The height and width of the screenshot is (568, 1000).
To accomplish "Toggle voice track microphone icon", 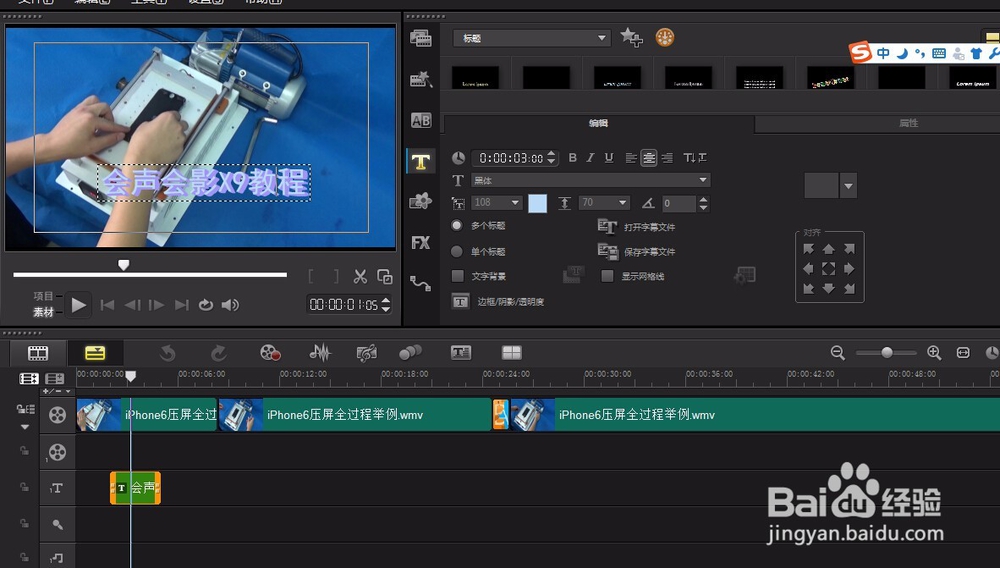I will pyautogui.click(x=57, y=524).
